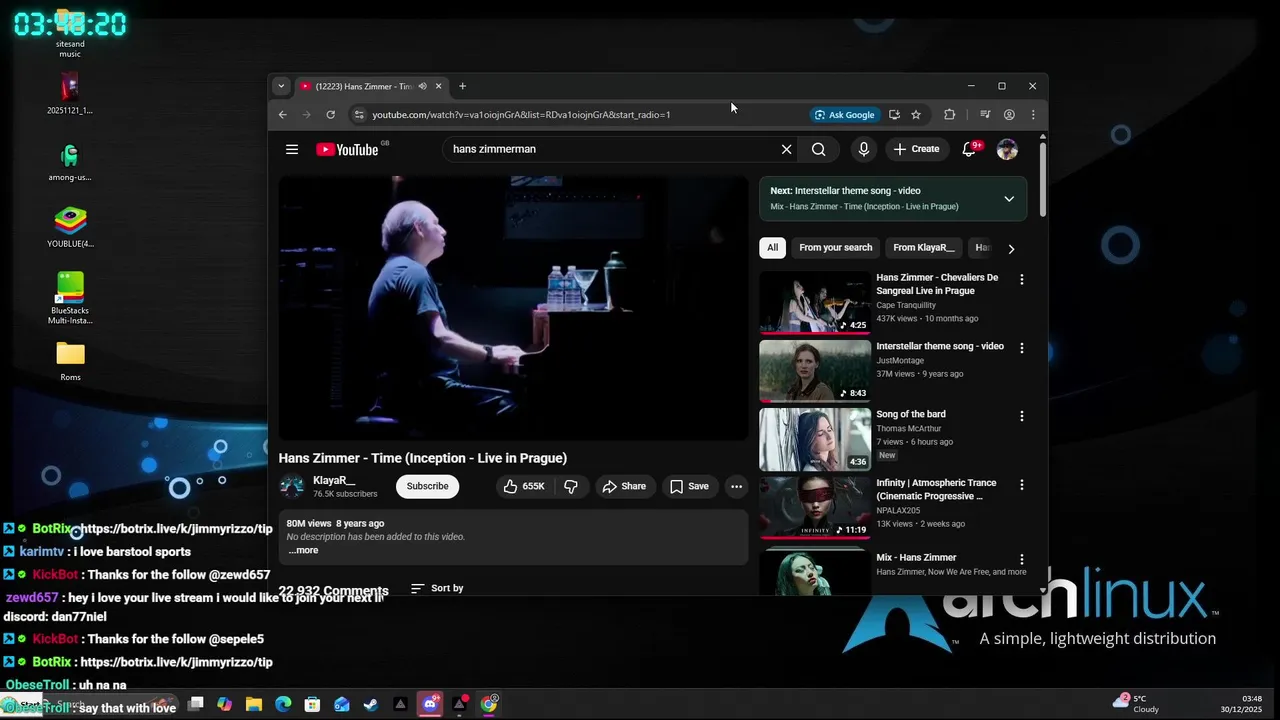Click the Hans Zimmer video player
The width and height of the screenshot is (1280, 720).
(513, 308)
